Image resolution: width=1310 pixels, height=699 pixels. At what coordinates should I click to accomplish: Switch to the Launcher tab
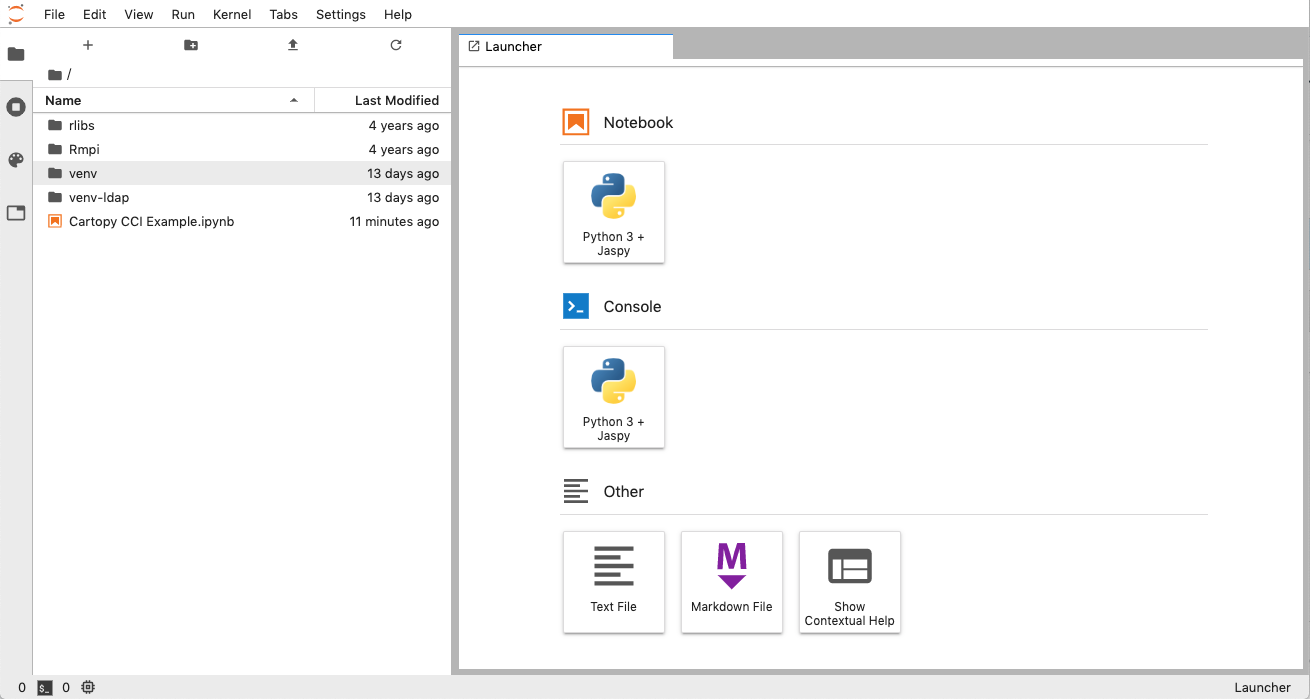[512, 46]
